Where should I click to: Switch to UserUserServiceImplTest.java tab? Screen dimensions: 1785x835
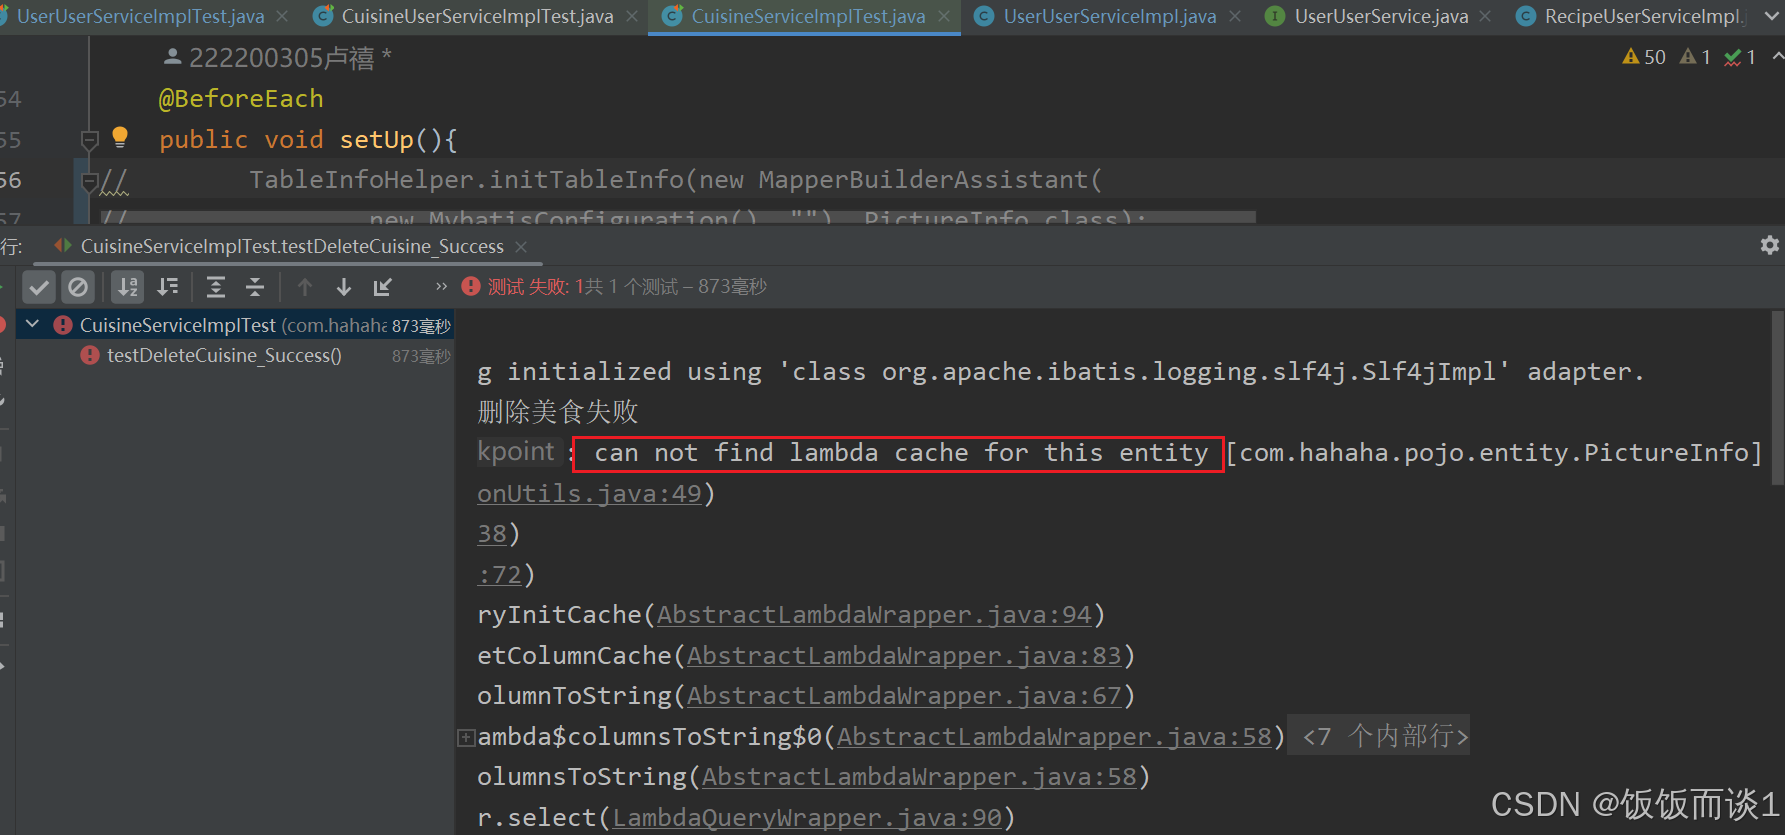[140, 16]
